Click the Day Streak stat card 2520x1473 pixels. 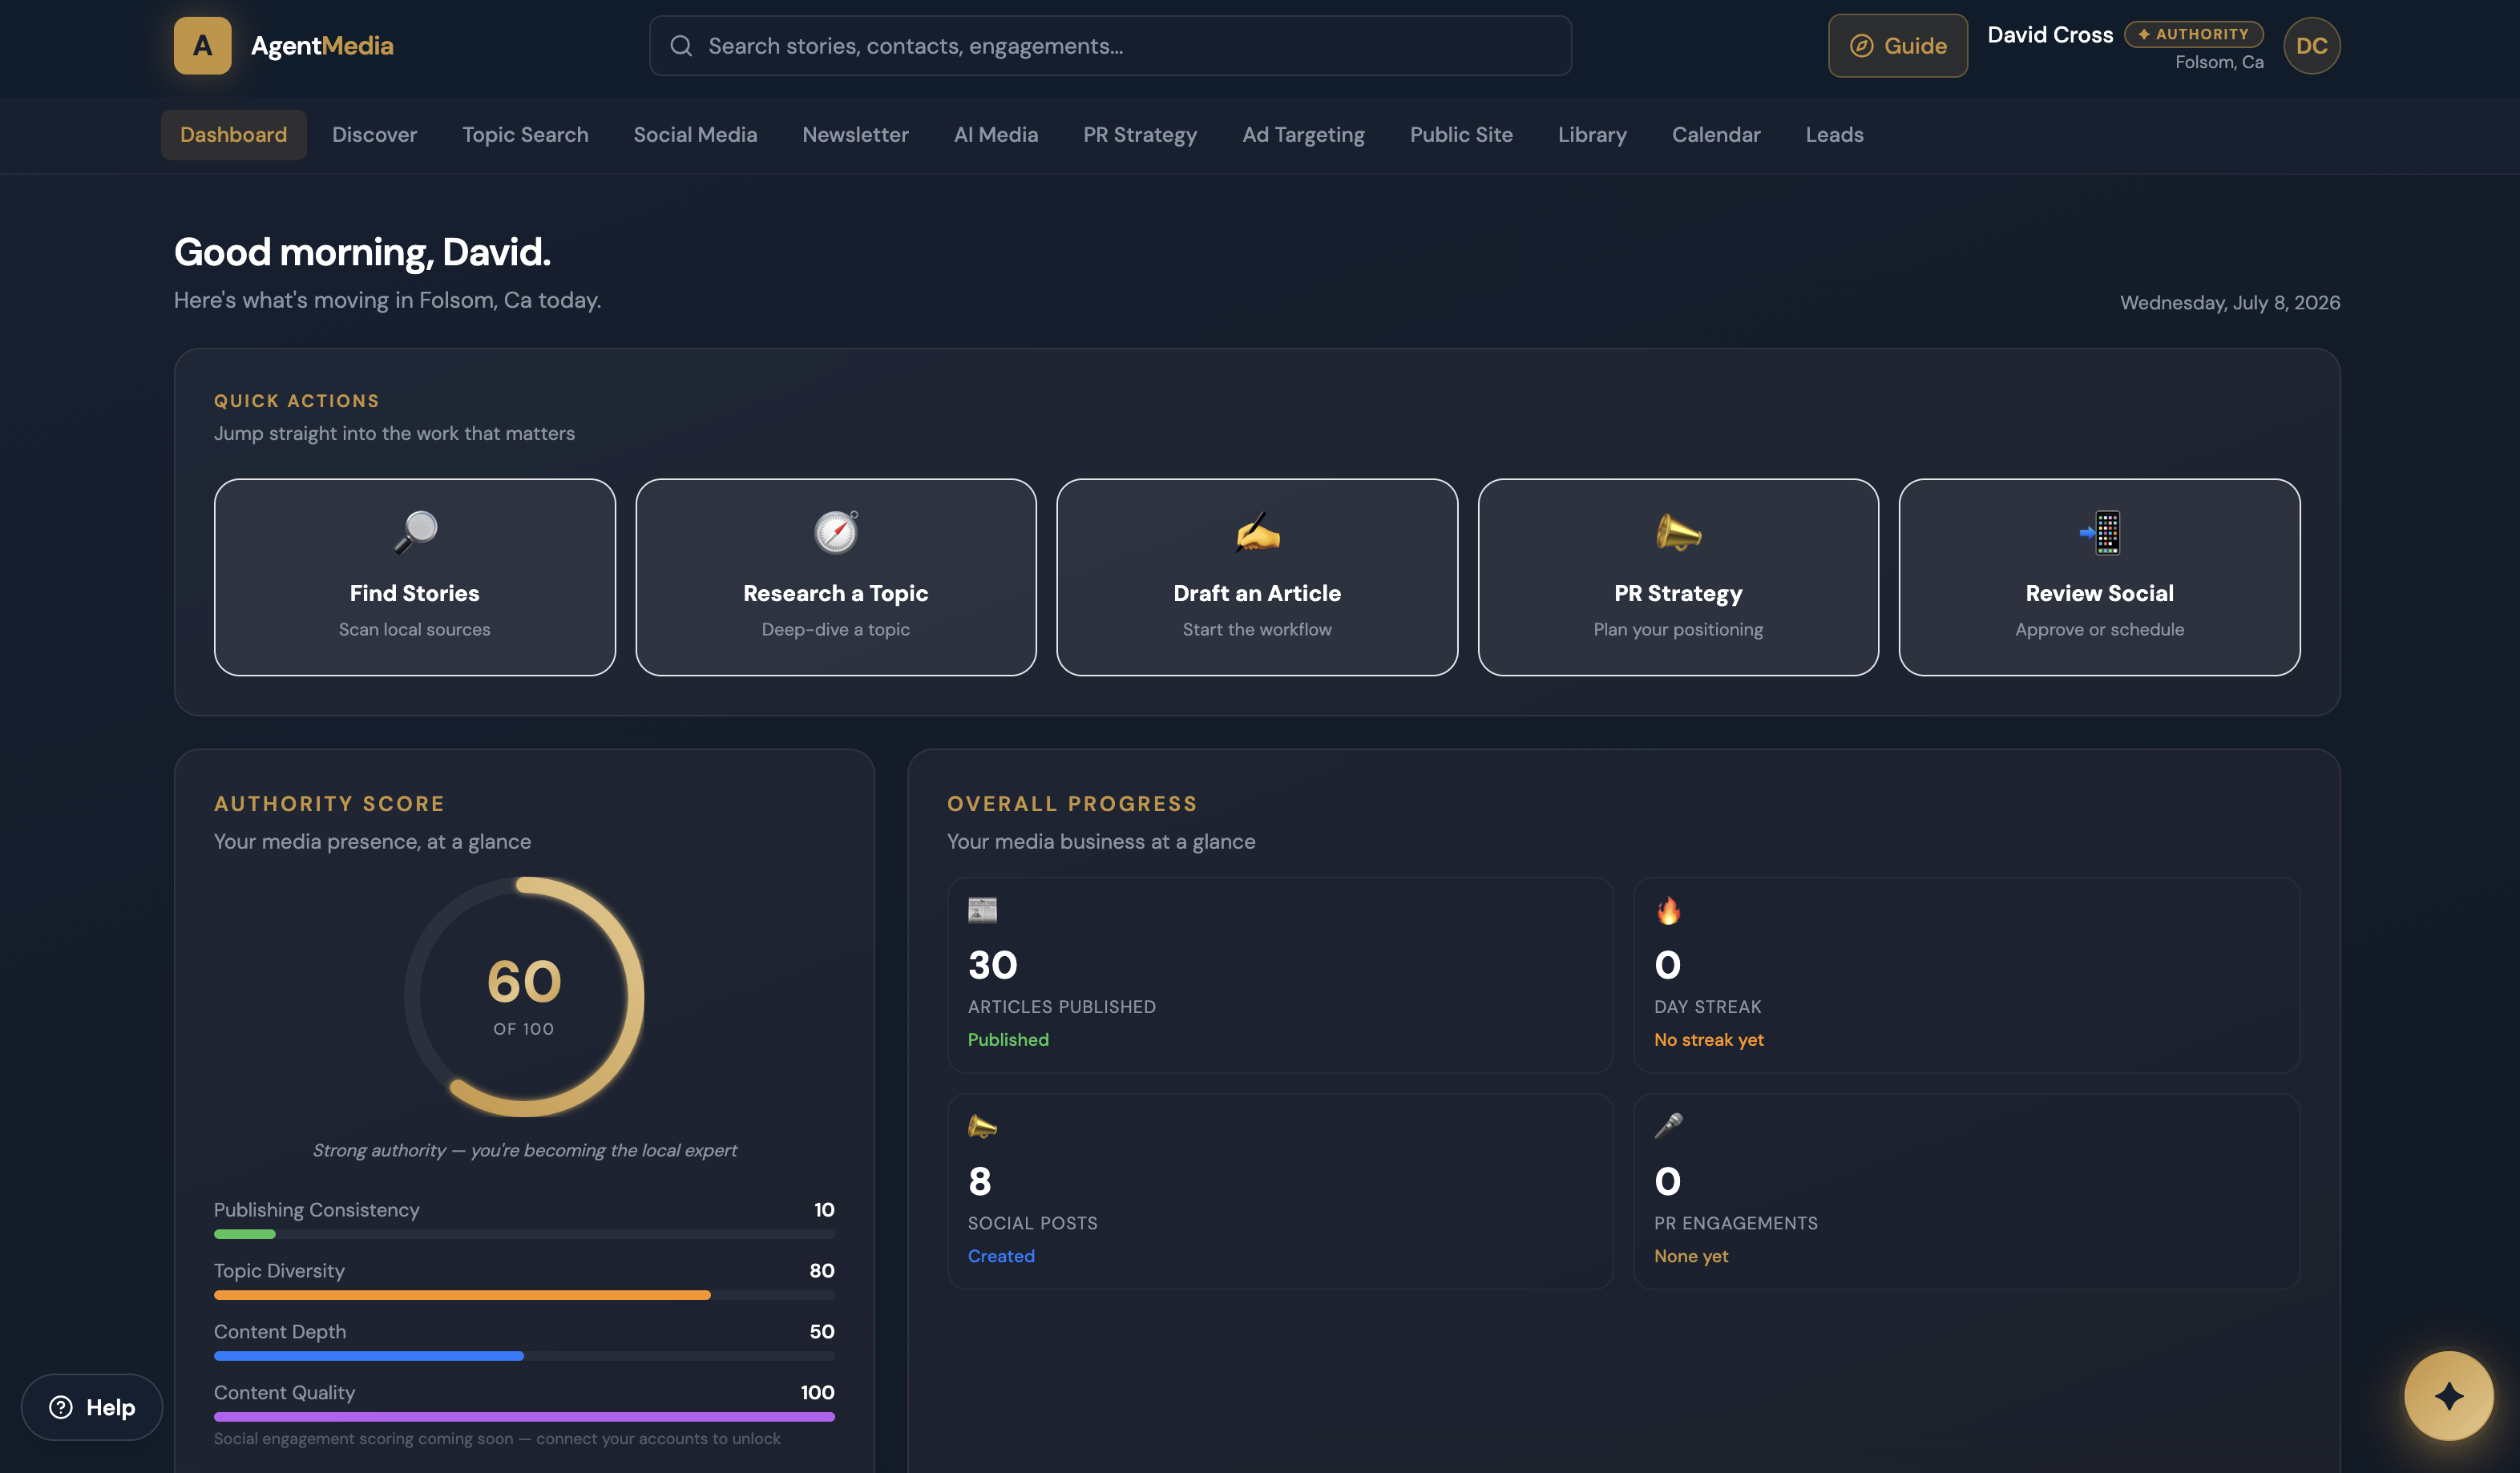coord(1966,975)
